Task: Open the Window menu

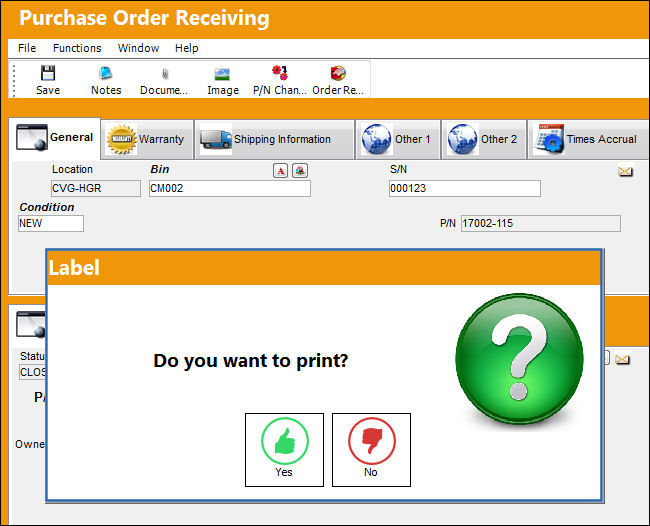Action: (x=138, y=48)
